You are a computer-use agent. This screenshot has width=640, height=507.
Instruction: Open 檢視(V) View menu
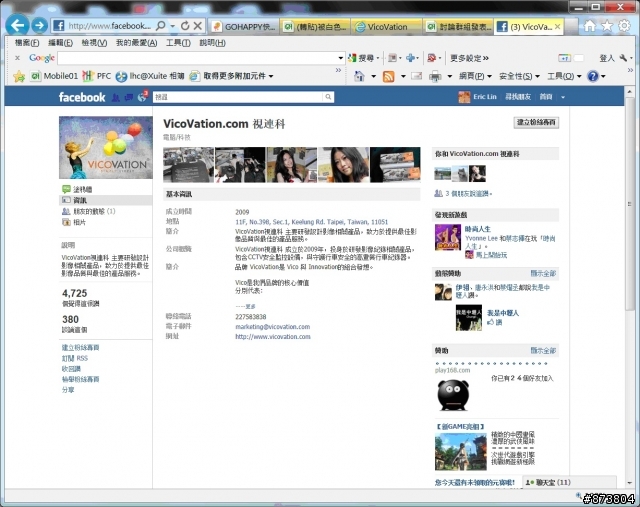pos(94,43)
